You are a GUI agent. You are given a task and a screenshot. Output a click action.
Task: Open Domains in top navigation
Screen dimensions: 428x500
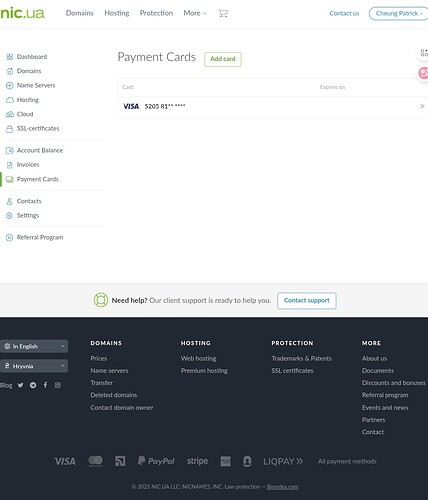pos(80,13)
